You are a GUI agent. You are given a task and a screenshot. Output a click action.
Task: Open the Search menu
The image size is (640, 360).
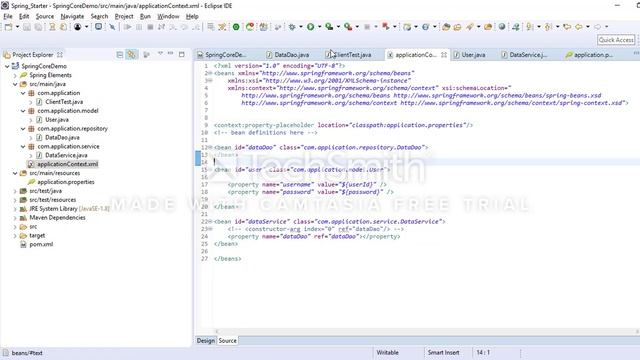(x=99, y=16)
